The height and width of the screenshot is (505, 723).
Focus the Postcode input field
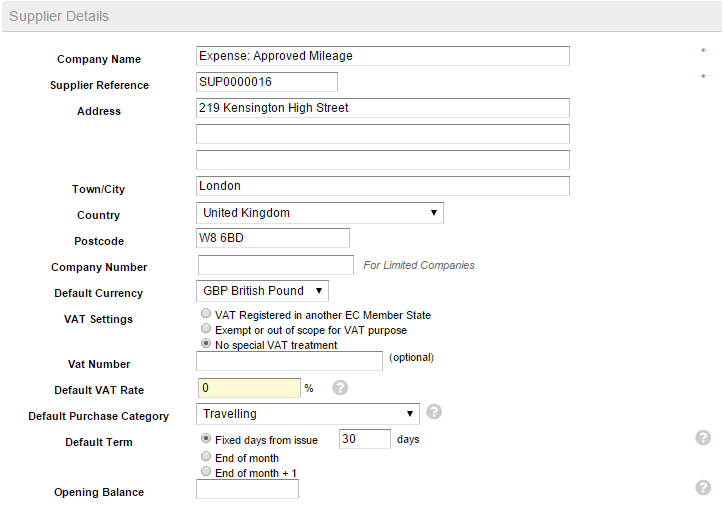pyautogui.click(x=273, y=238)
